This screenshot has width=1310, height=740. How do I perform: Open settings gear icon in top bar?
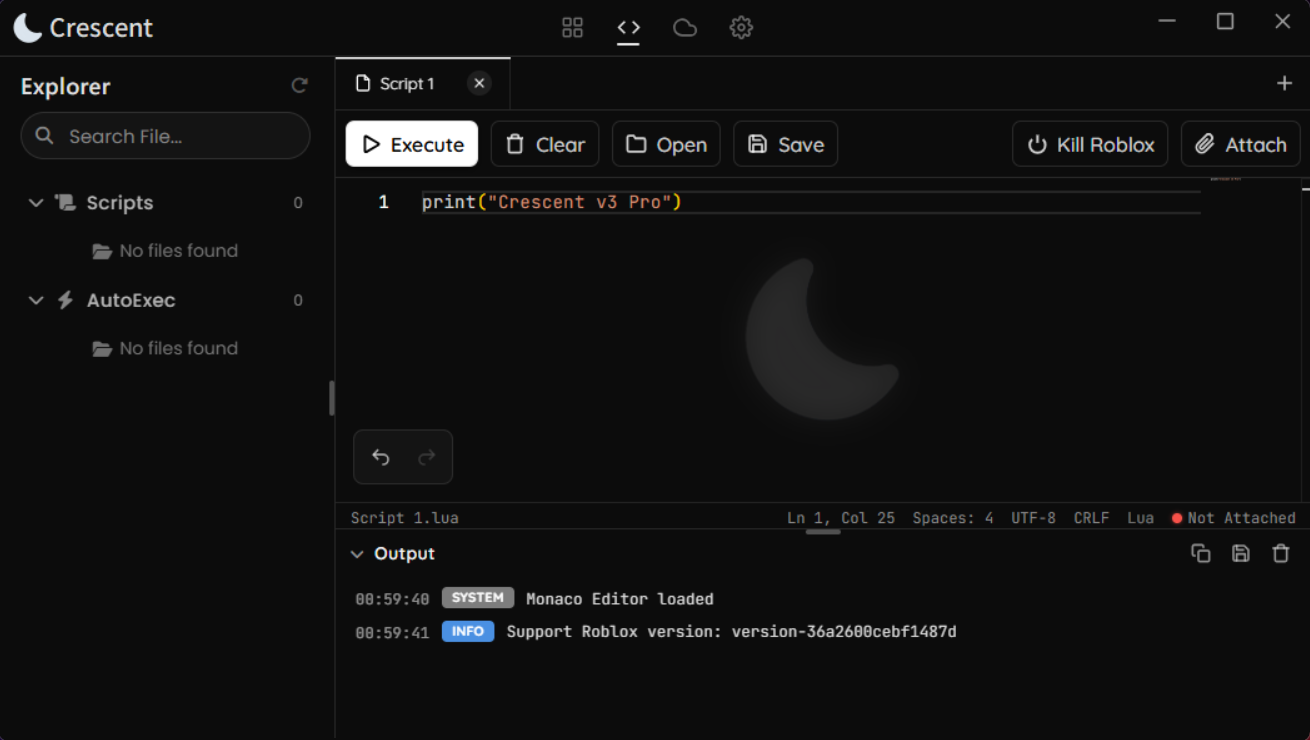[x=740, y=27]
